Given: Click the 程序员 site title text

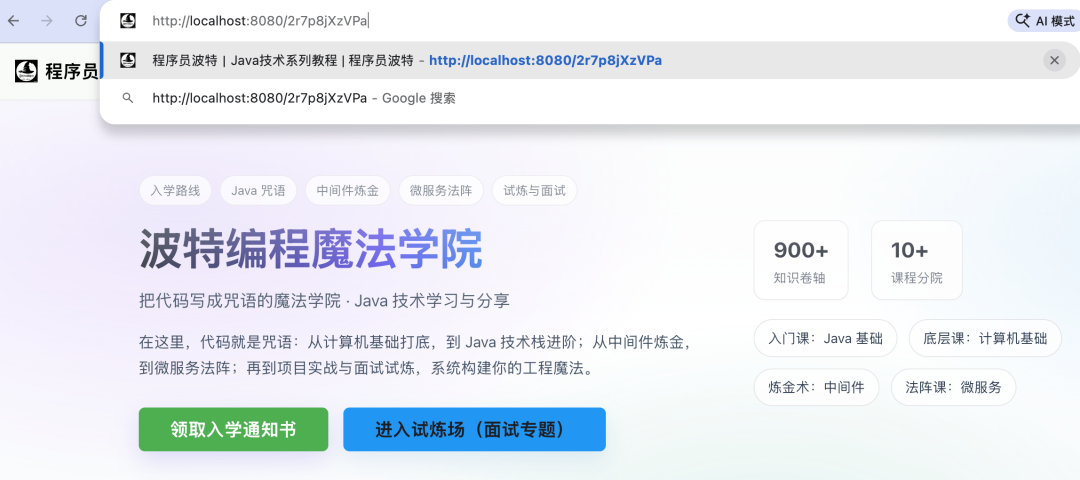Looking at the screenshot, I should (x=71, y=71).
